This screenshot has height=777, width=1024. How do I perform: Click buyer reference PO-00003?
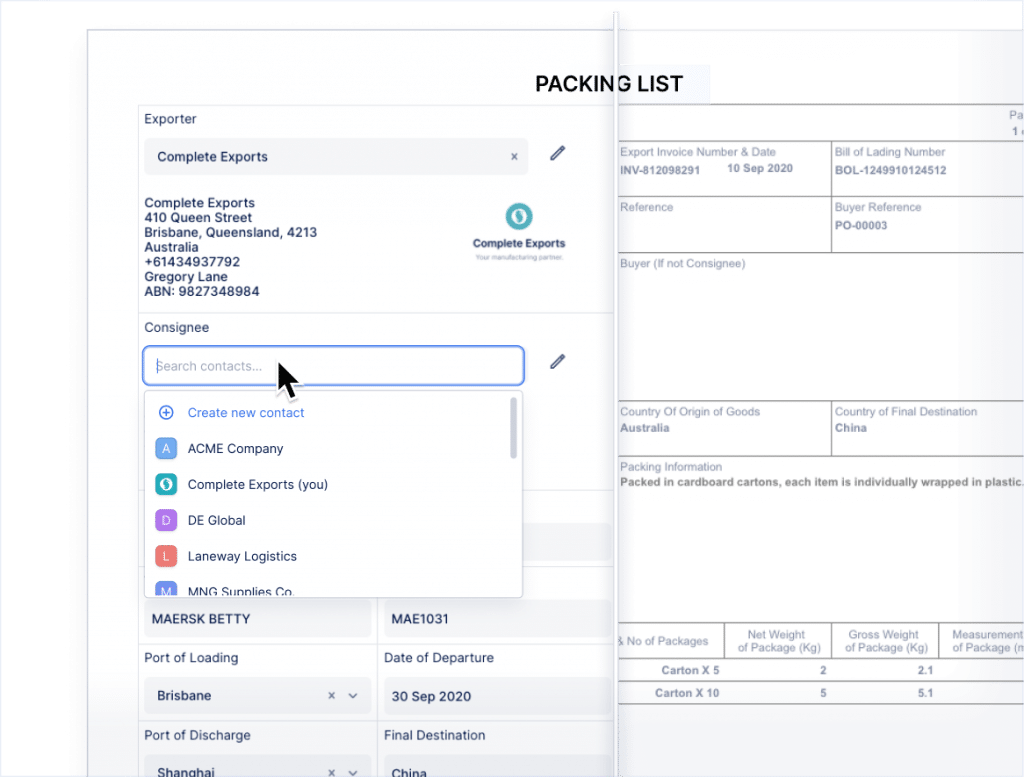click(x=861, y=226)
